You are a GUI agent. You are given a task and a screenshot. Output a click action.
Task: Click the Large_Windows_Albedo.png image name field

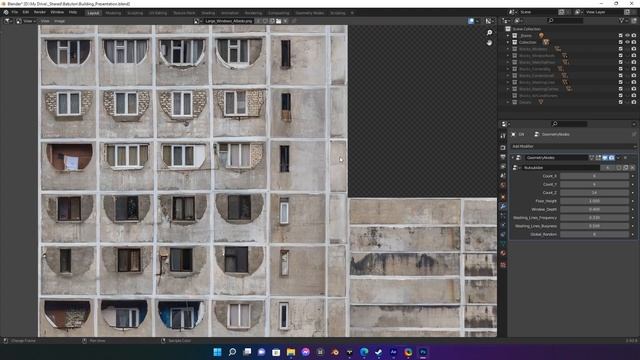point(228,21)
